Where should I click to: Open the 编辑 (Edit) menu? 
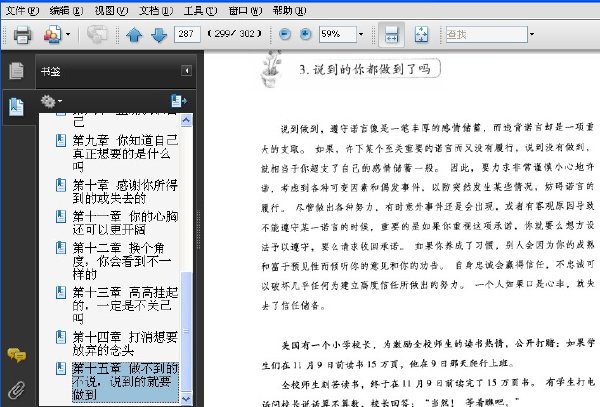66,11
